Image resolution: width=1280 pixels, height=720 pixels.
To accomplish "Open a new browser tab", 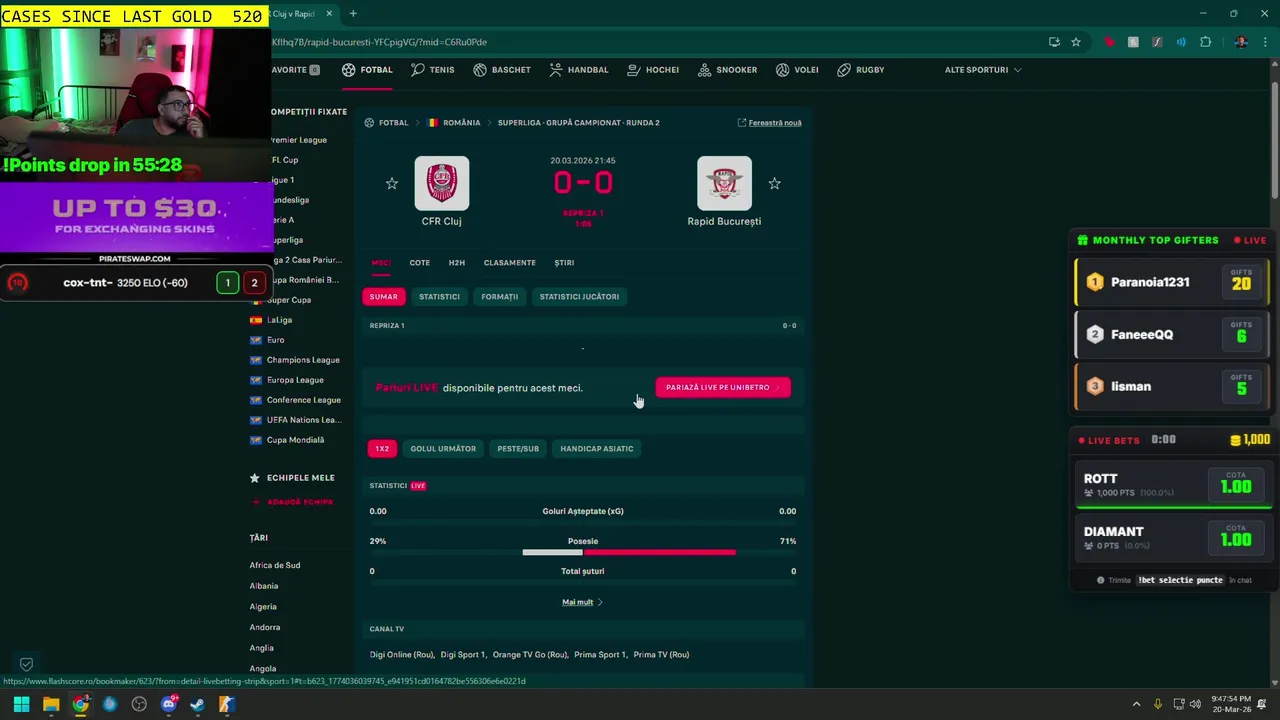I will click(x=353, y=14).
